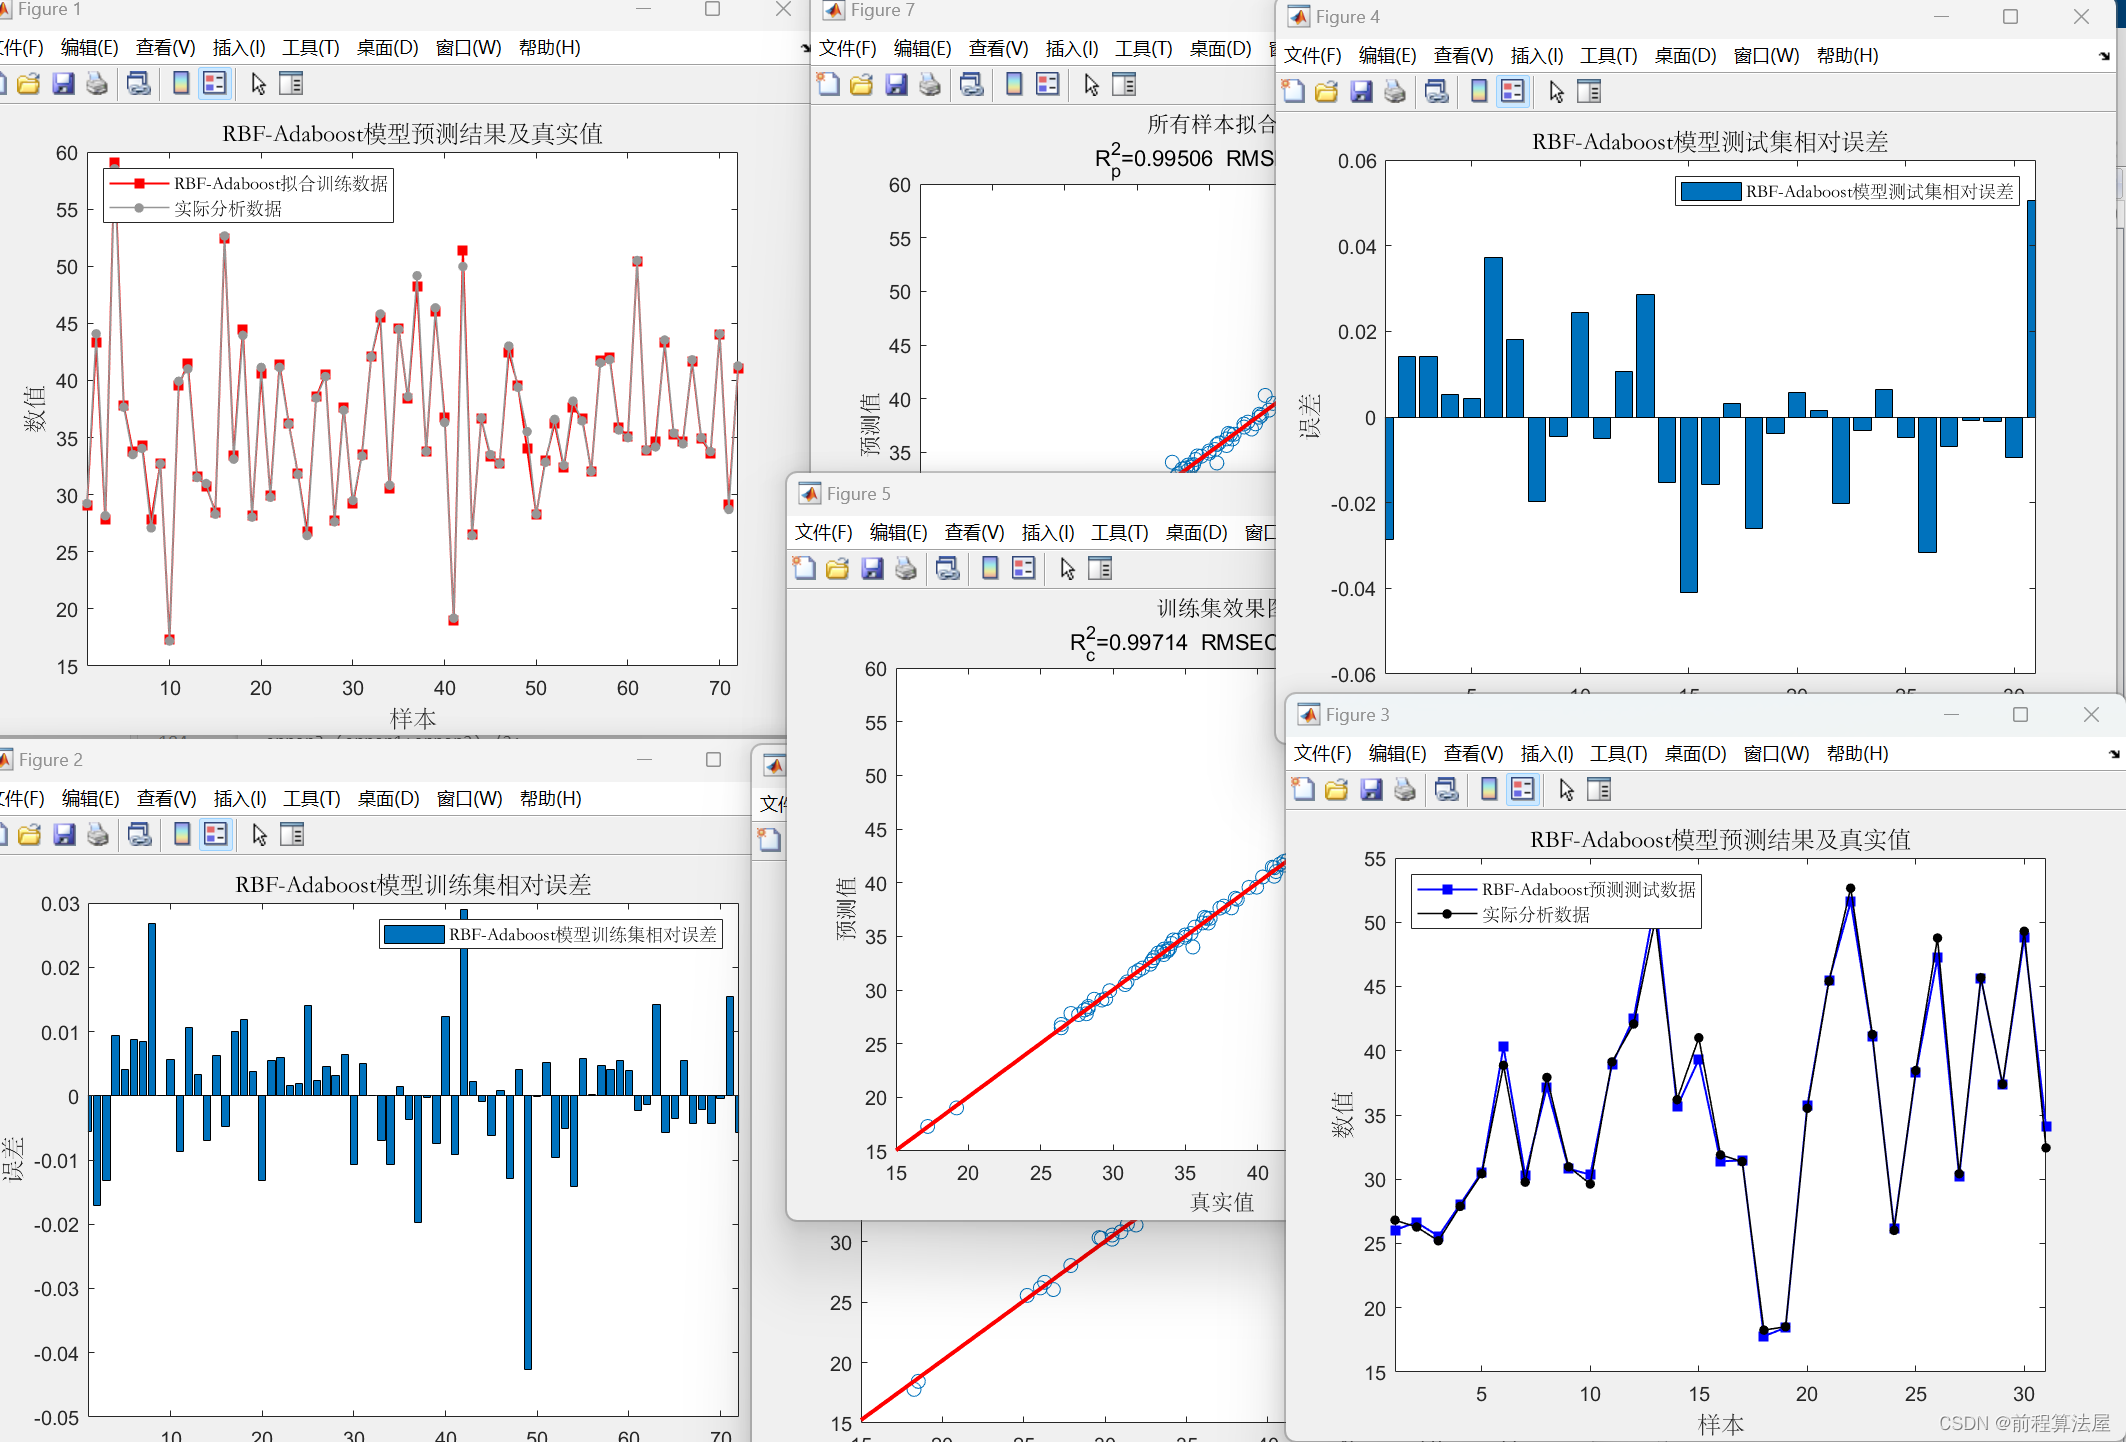
Task: Toggle Insert Legend in Figure 4 toolbar
Action: click(x=1513, y=92)
